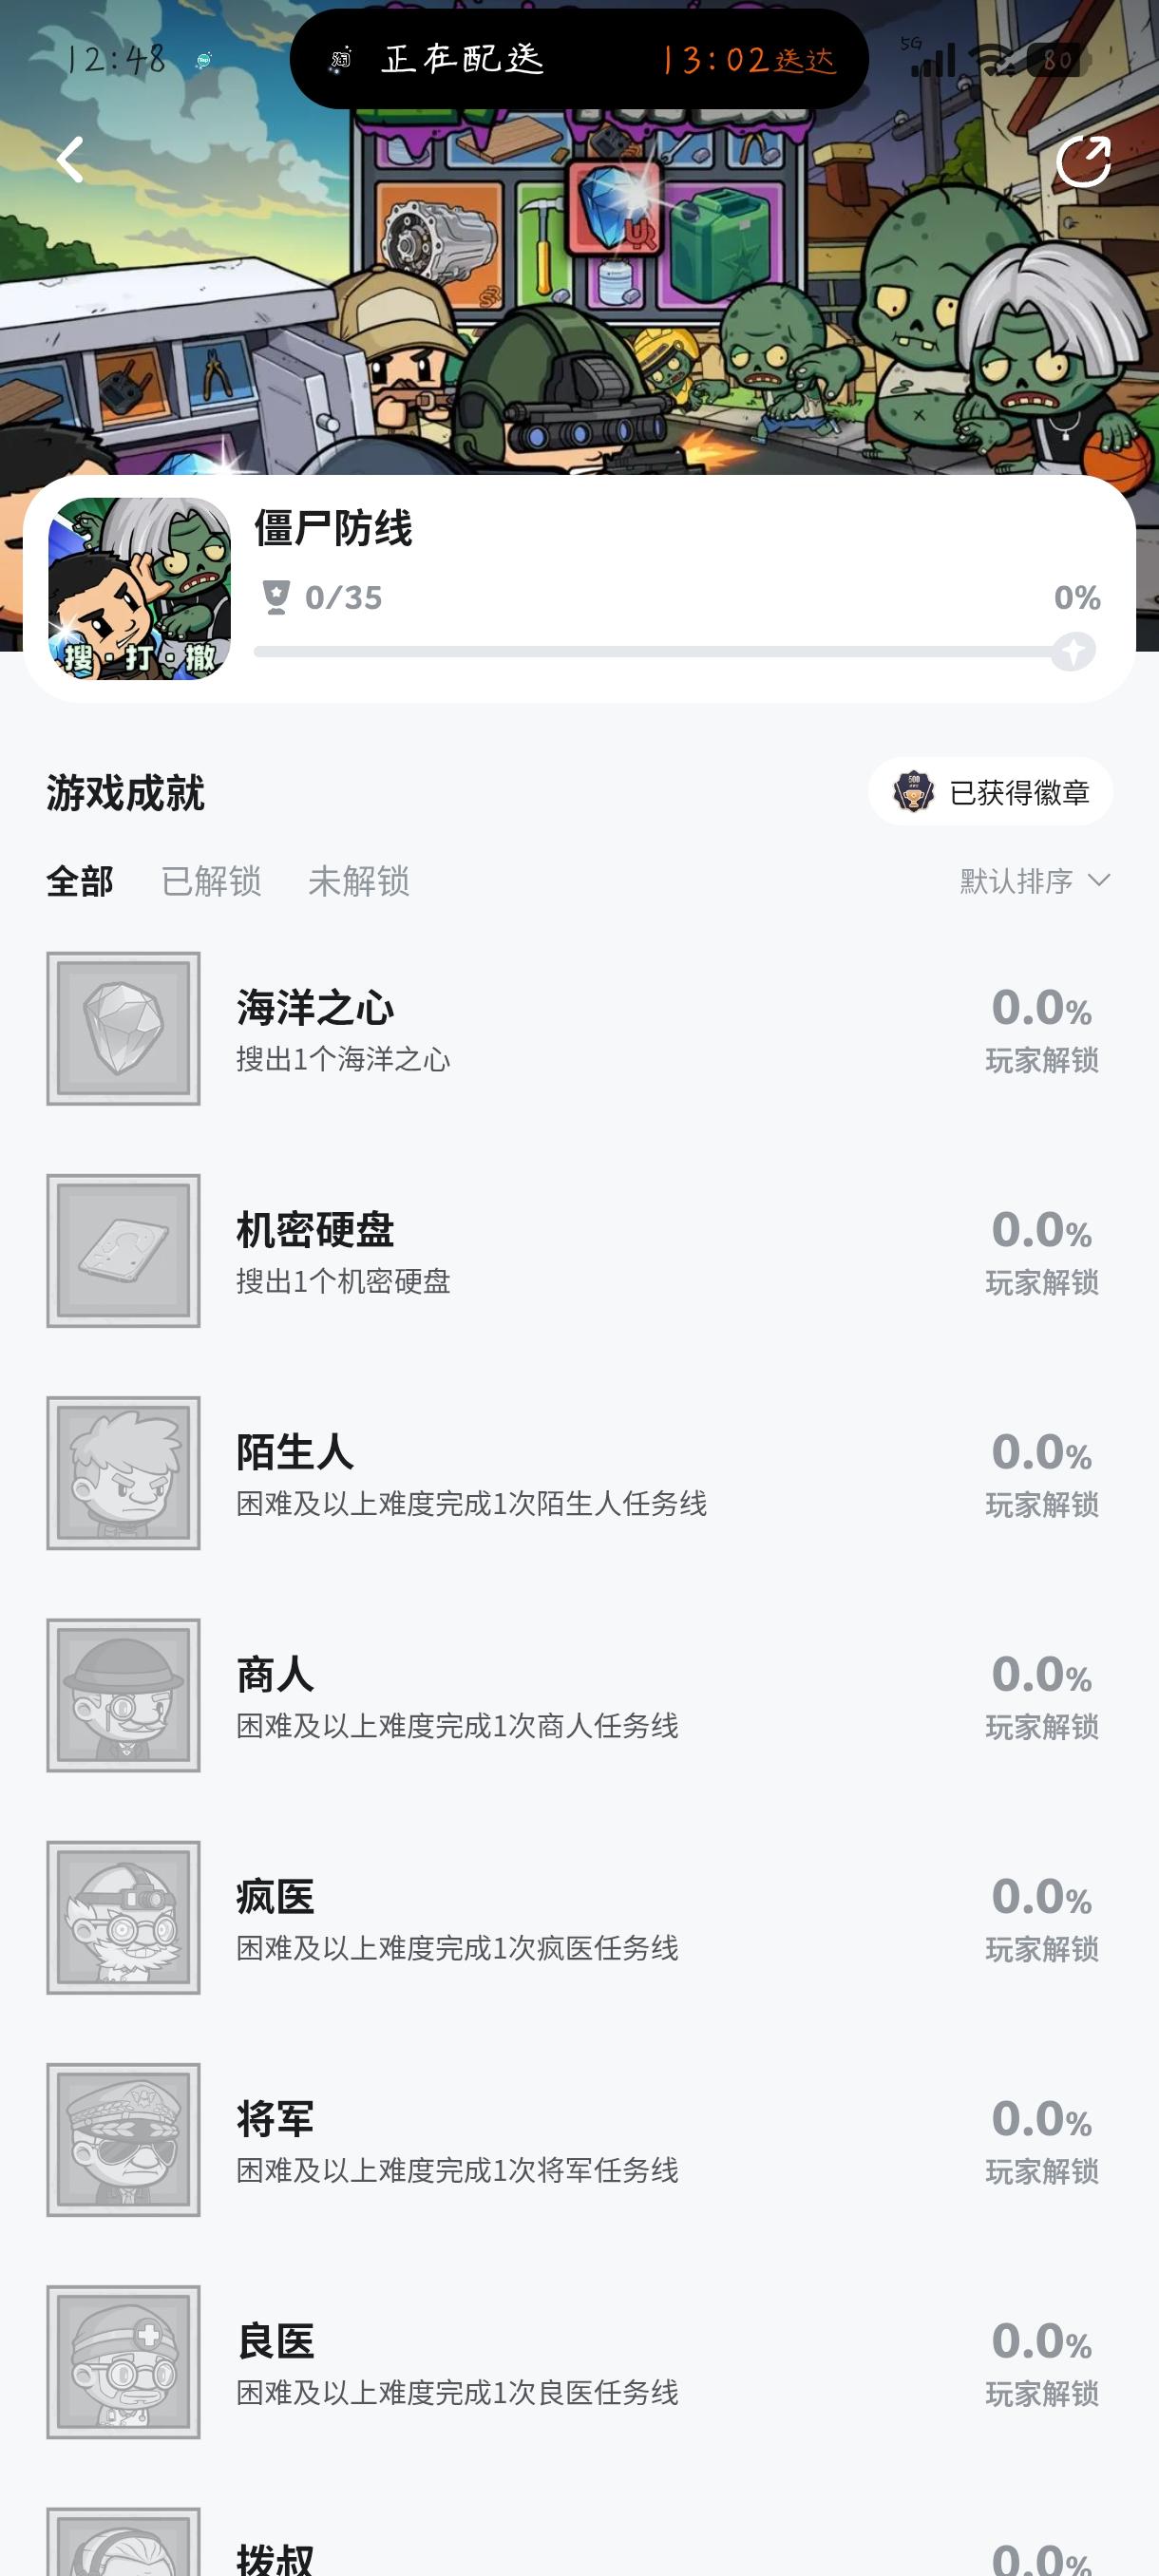
Task: Tap the 疯医 mad doctor icon
Action: pyautogui.click(x=123, y=1917)
